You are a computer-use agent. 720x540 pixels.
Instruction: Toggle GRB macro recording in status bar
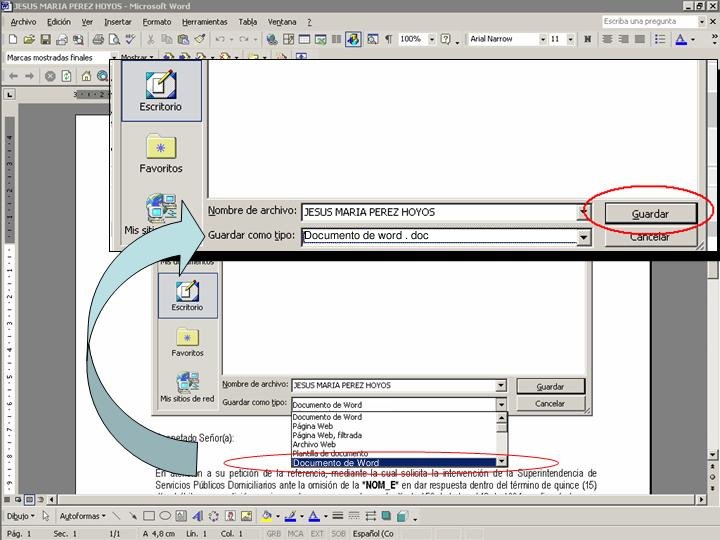click(274, 534)
